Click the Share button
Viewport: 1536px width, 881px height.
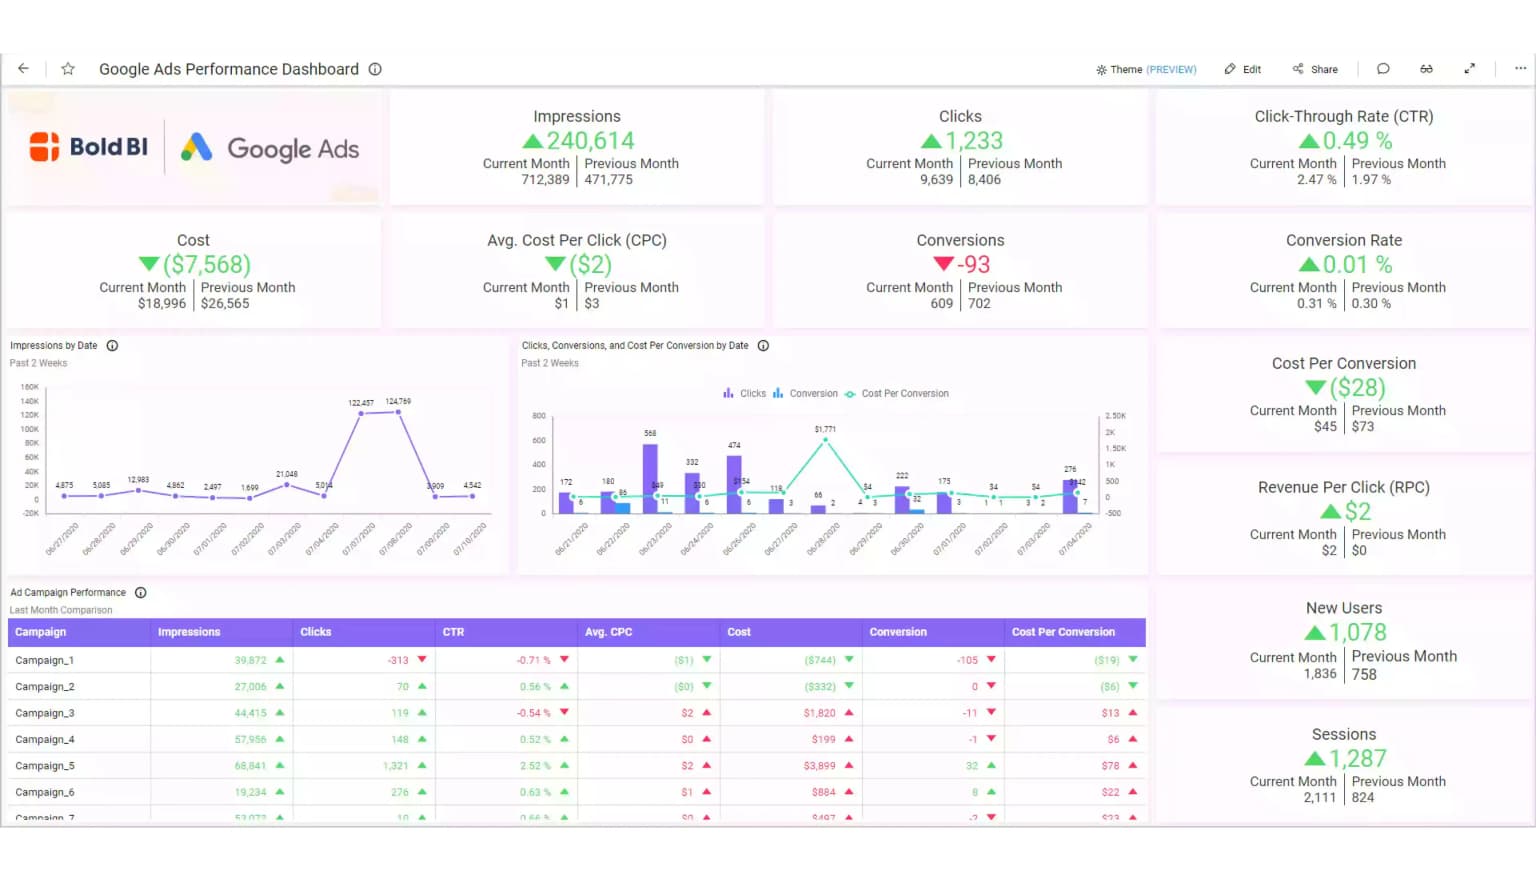tap(1315, 70)
